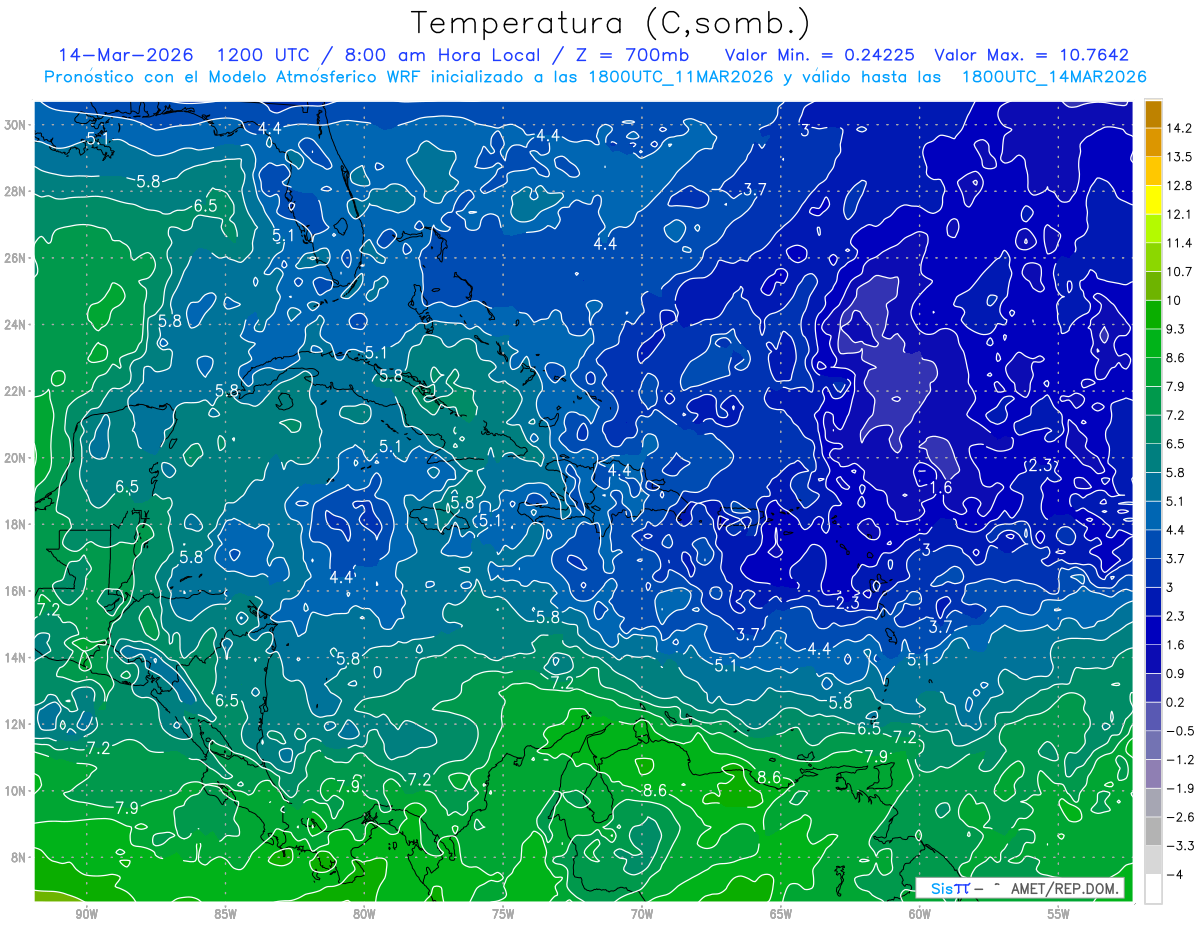Image resolution: width=1200 pixels, height=927 pixels.
Task: Click the -2.6 value on color scale
Action: click(x=1179, y=817)
